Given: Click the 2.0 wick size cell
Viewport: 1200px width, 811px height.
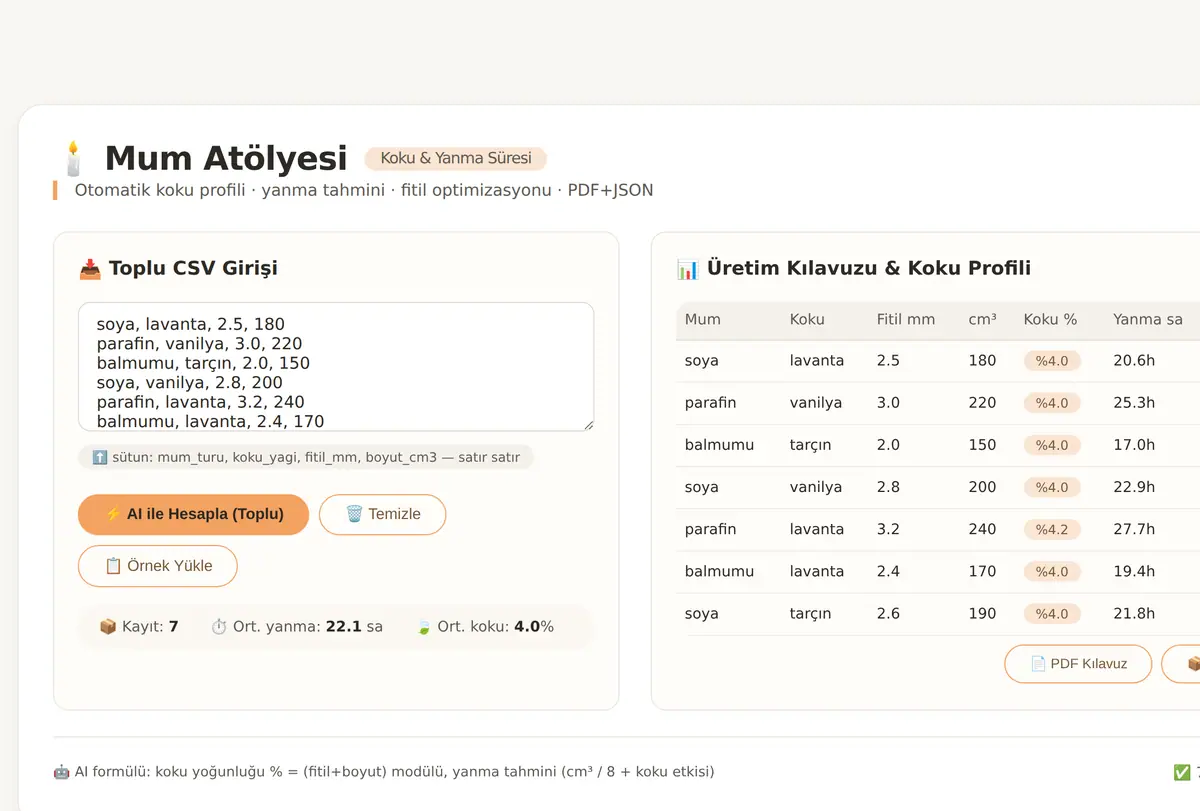Looking at the screenshot, I should [x=888, y=445].
